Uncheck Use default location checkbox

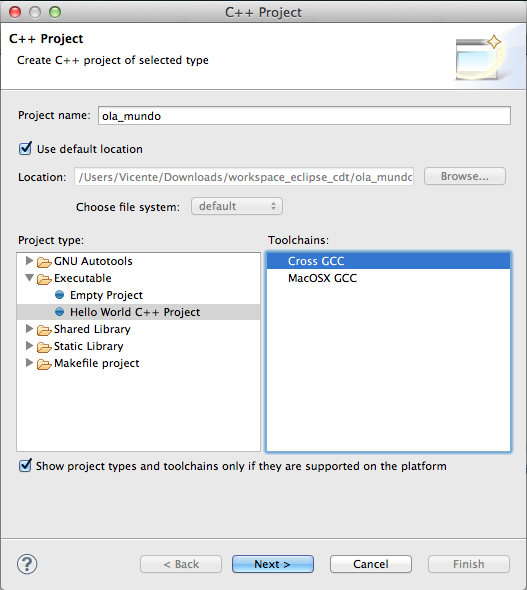[25, 149]
